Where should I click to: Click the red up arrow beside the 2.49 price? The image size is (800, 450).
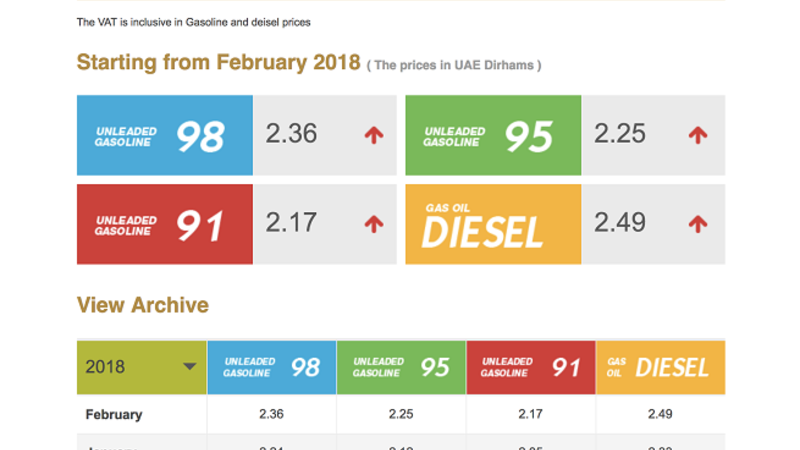point(698,224)
